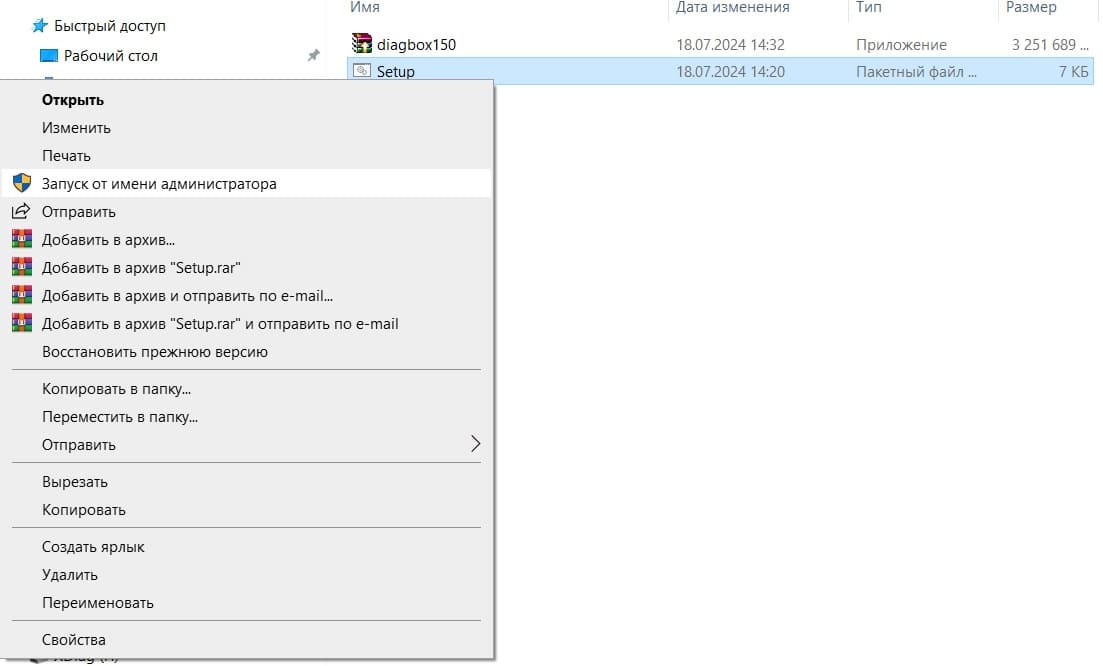Sort by Дата изменения column header
1103x666 pixels.
click(732, 8)
